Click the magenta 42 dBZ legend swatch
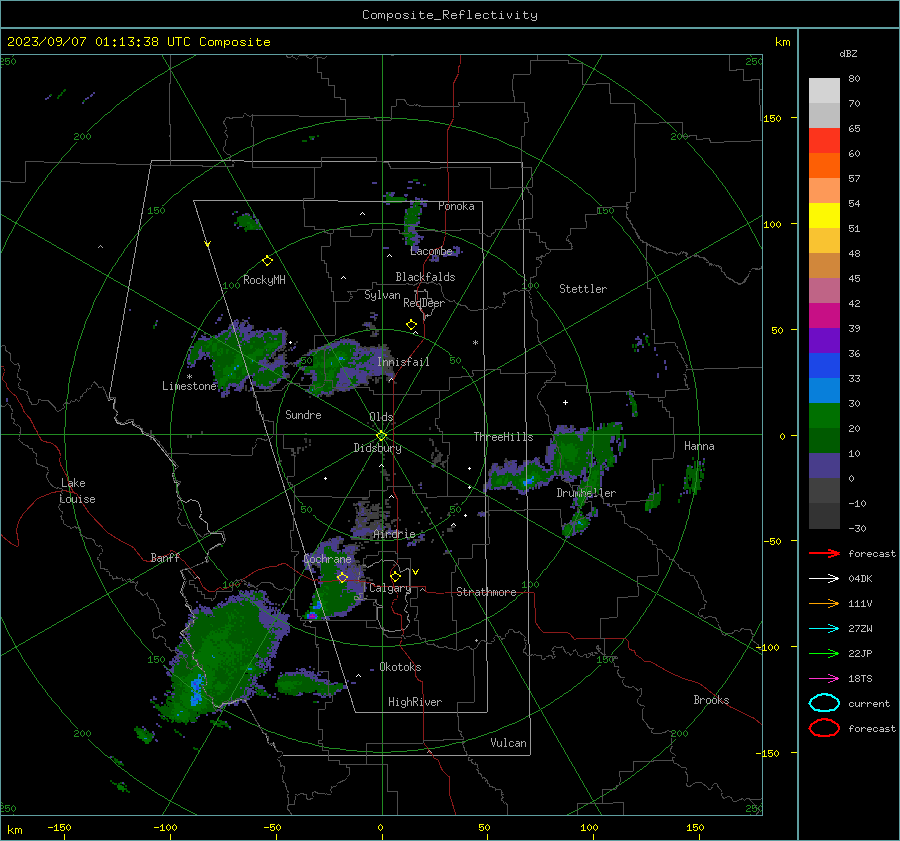The height and width of the screenshot is (841, 900). (x=824, y=315)
